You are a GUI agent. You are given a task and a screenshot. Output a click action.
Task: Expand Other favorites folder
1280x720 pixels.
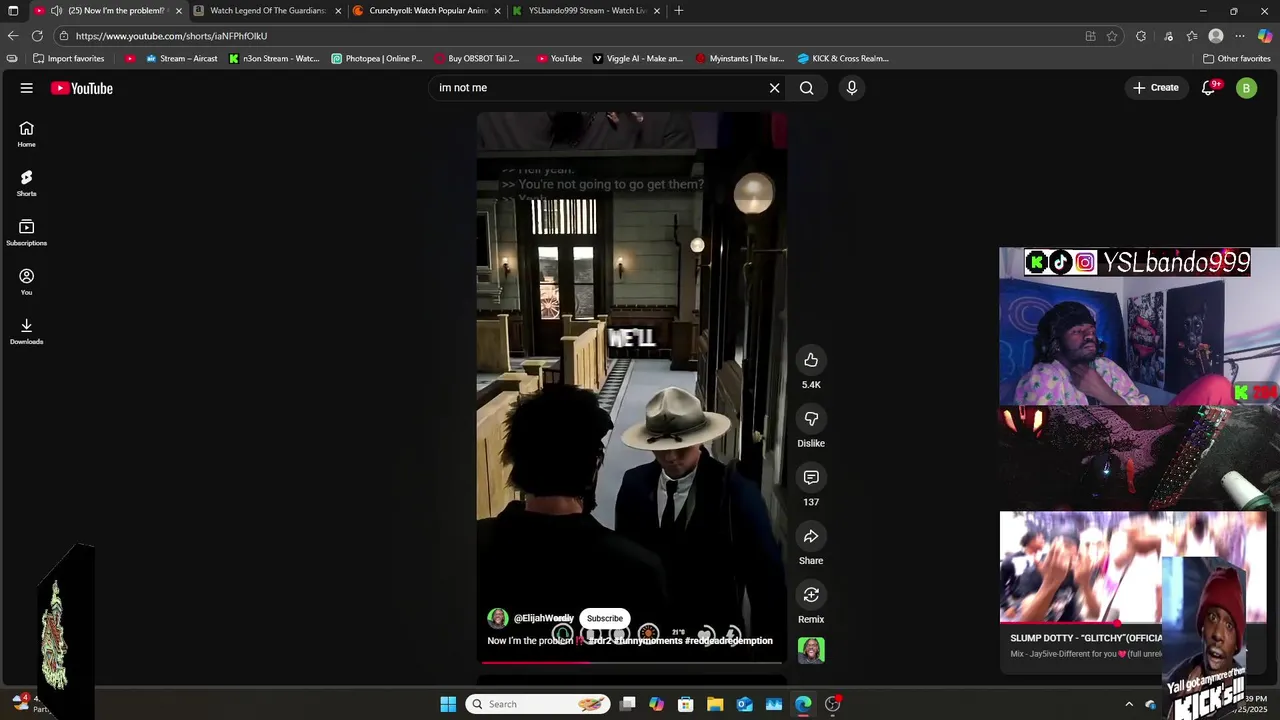1237,58
